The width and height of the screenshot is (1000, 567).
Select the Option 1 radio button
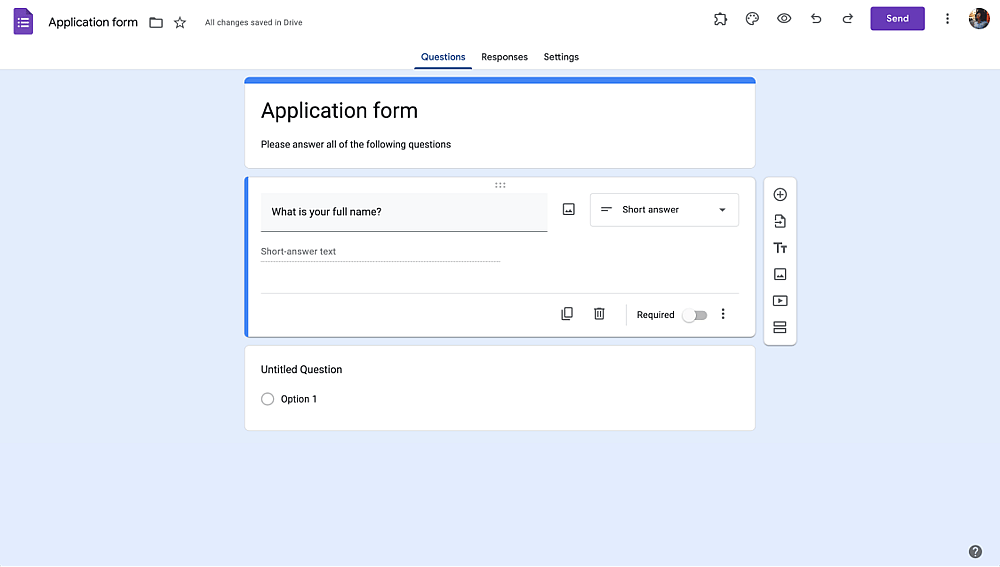(267, 399)
